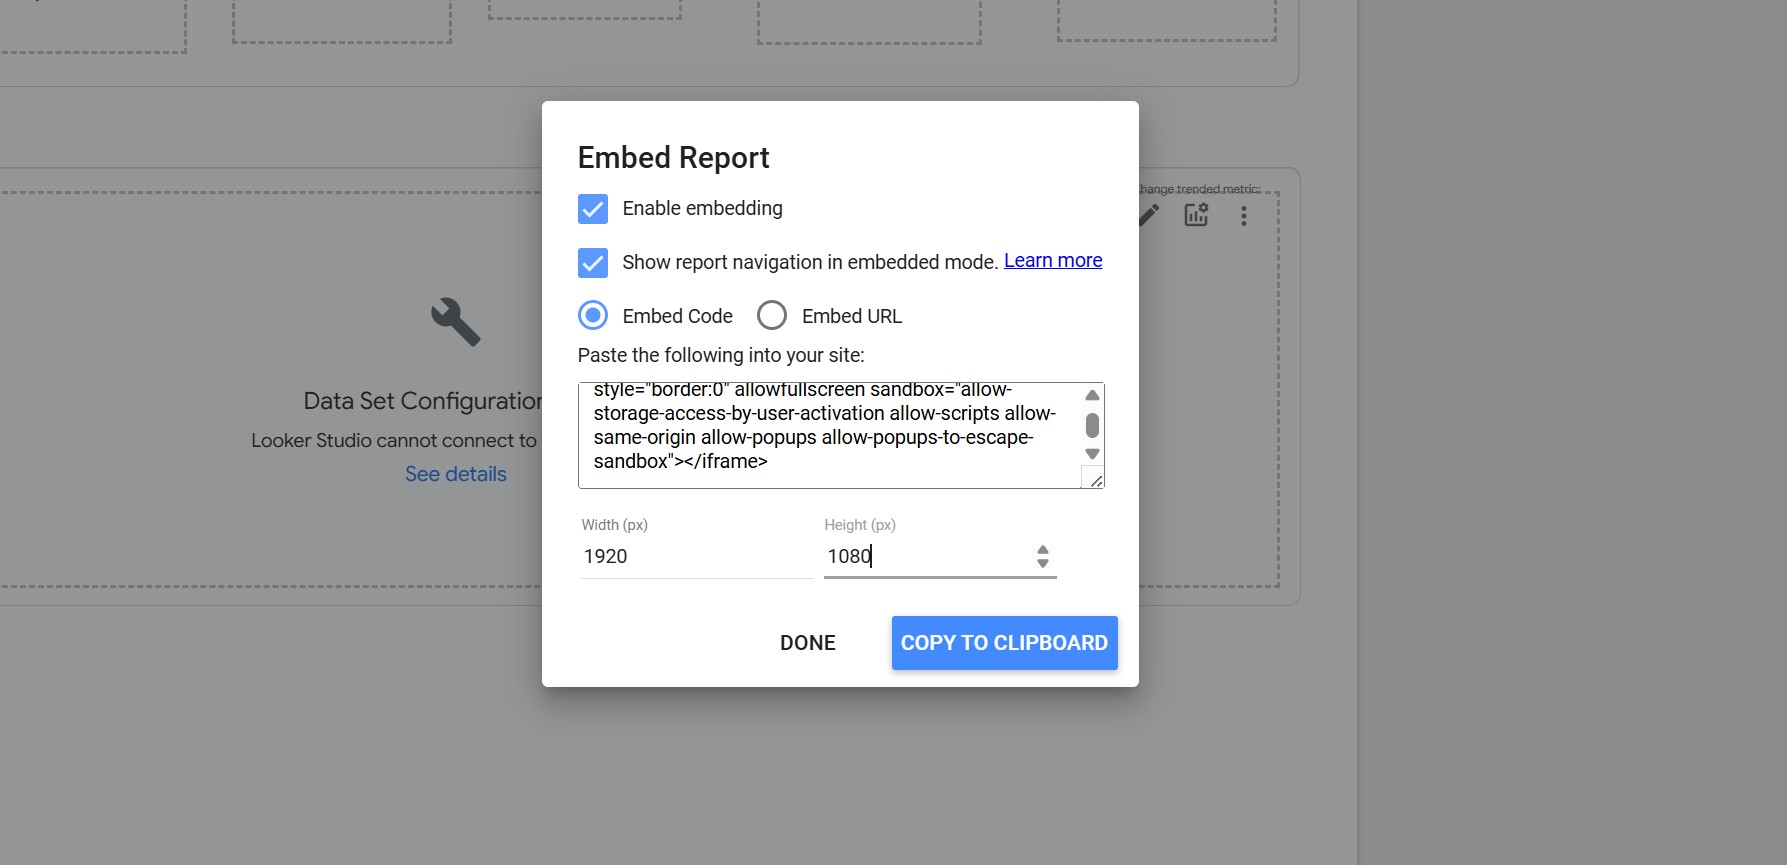Click the embed code scrollbar down arrow
Screen dimensions: 1787x865
tap(1092, 454)
